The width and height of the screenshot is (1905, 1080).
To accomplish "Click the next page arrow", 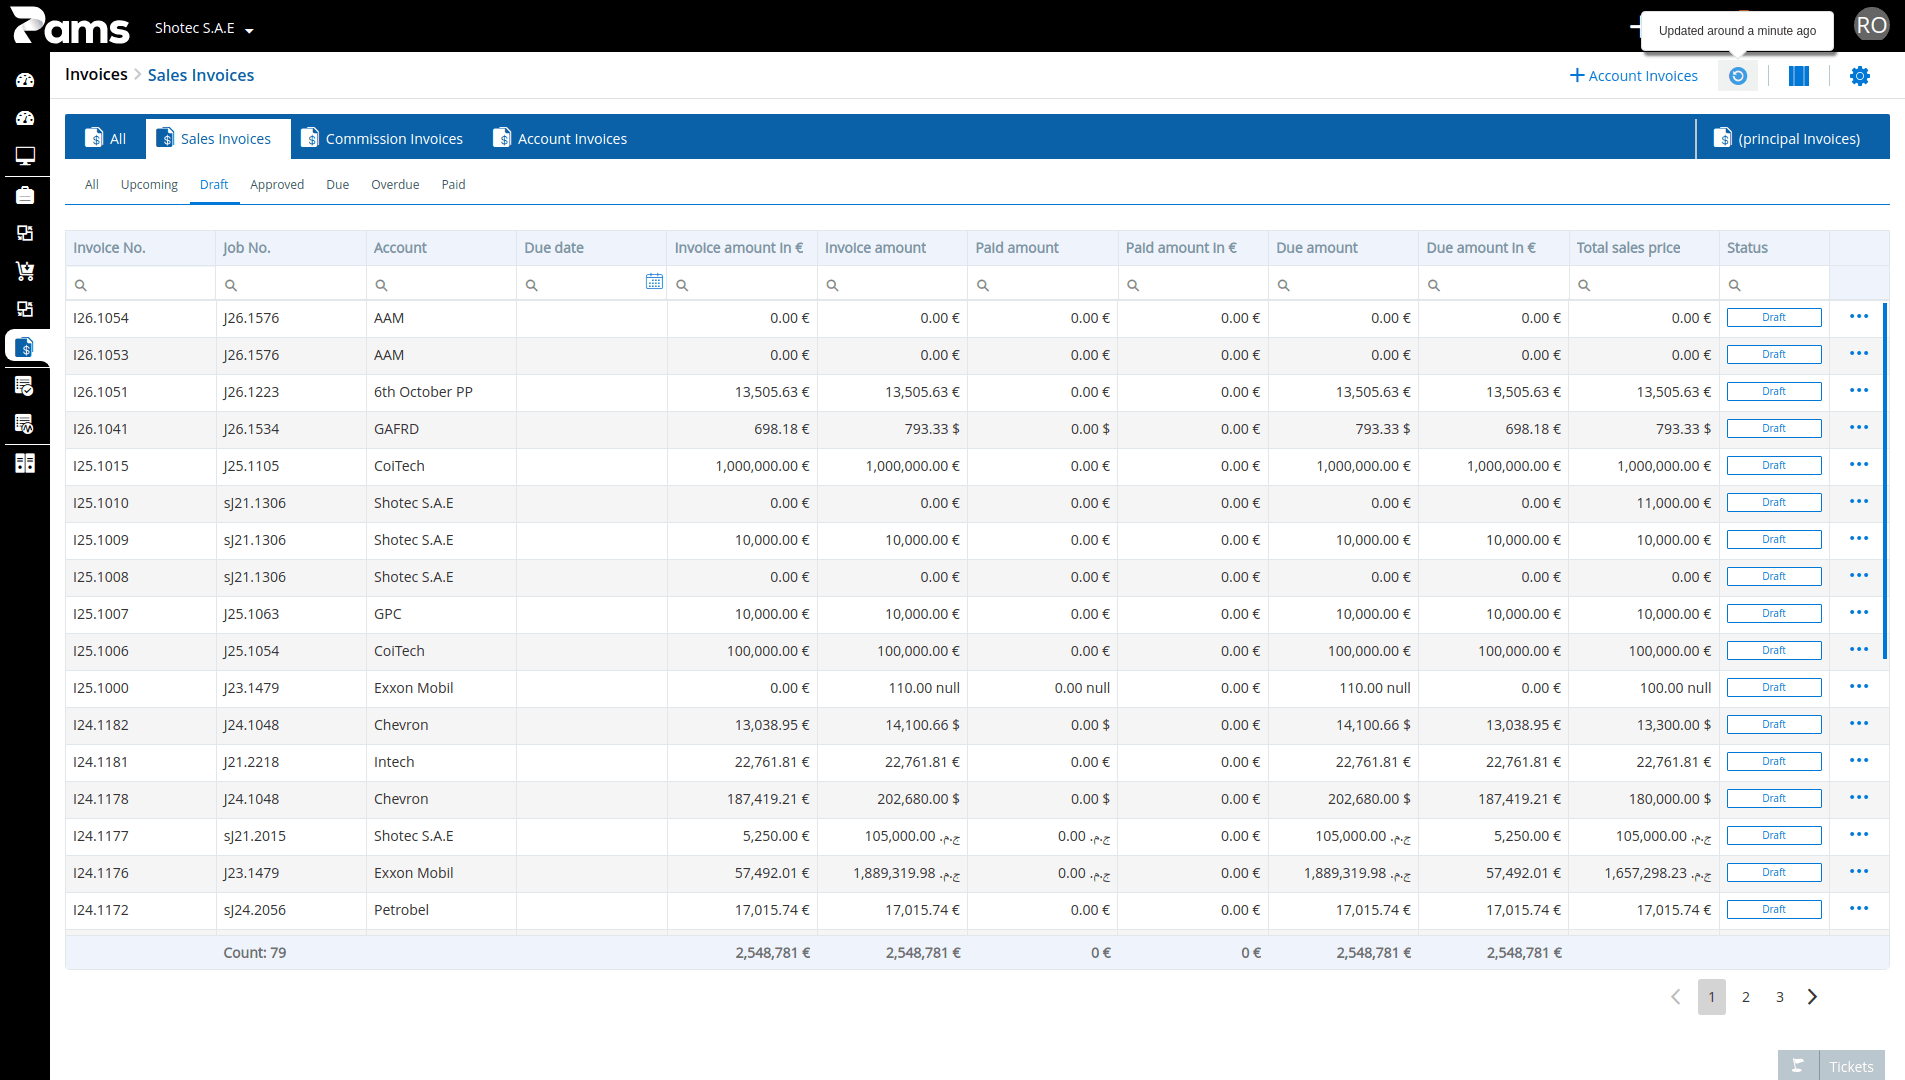I will (1813, 997).
